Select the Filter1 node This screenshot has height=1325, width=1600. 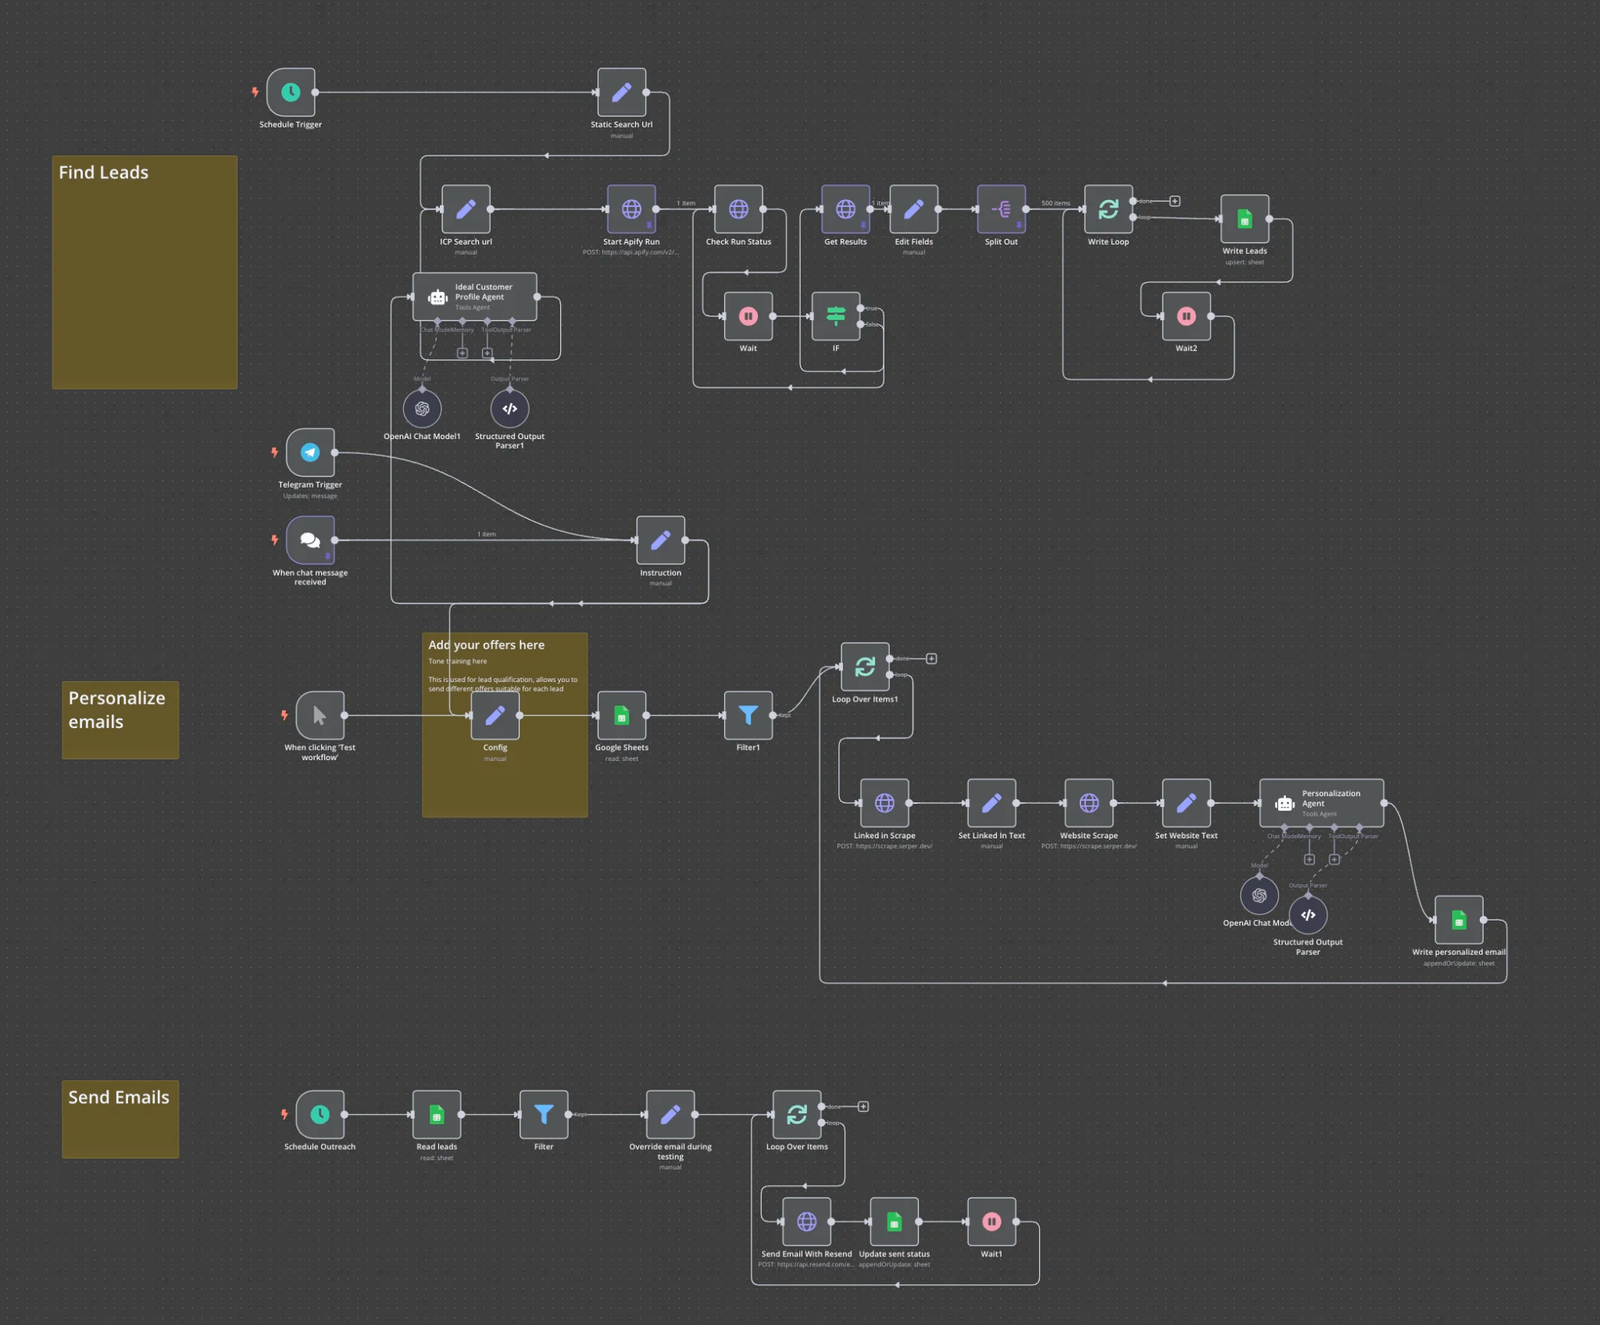(748, 716)
